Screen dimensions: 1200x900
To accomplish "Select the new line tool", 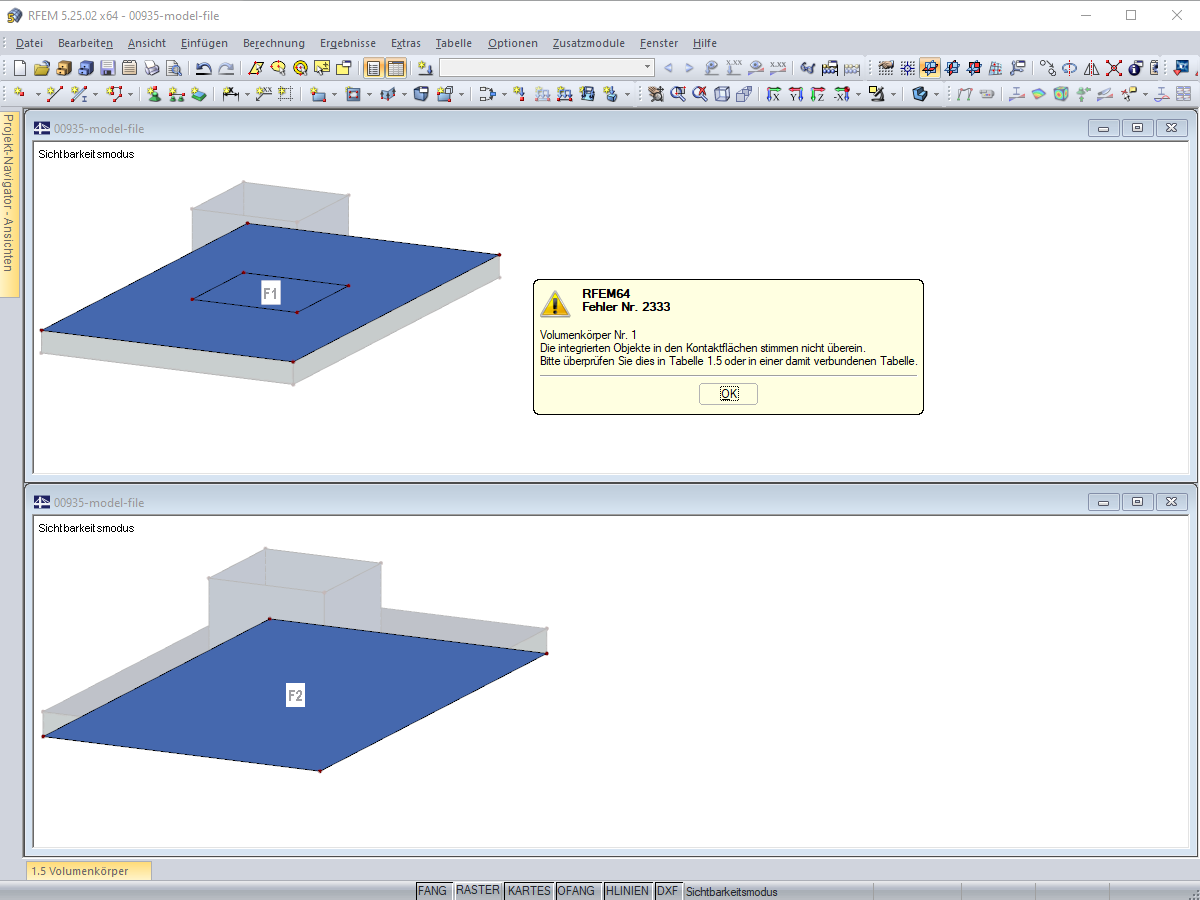I will tap(54, 94).
